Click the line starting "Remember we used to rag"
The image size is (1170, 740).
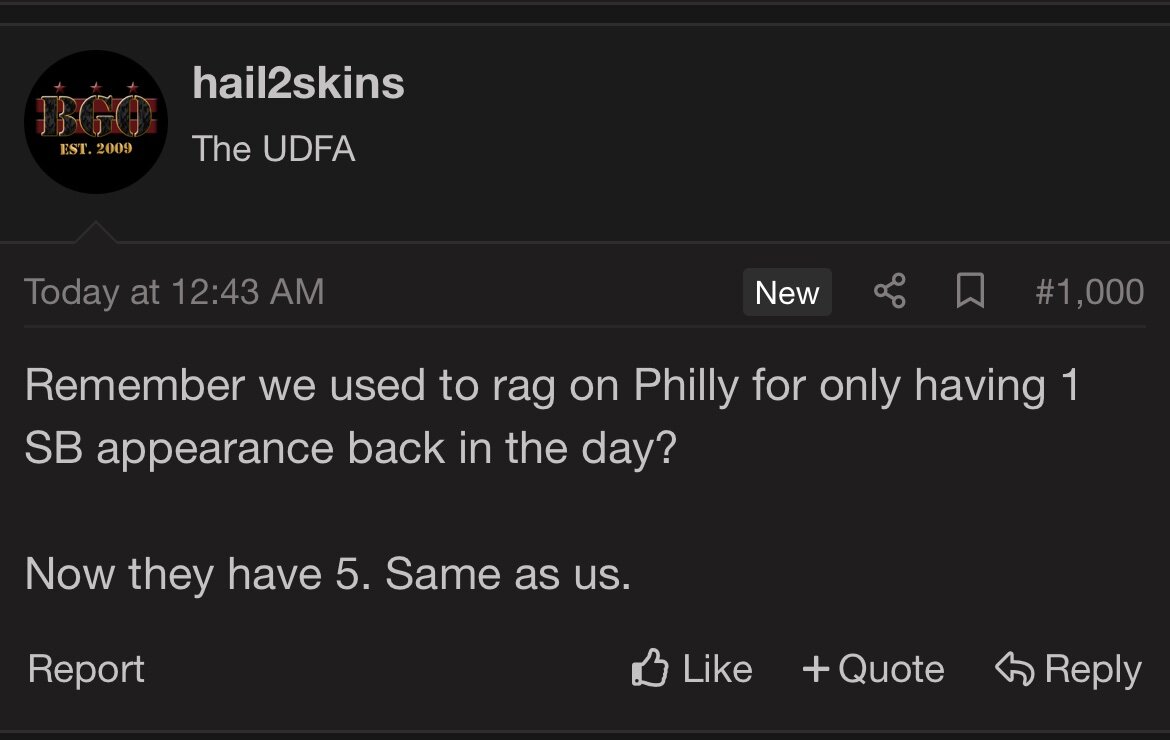(552, 385)
